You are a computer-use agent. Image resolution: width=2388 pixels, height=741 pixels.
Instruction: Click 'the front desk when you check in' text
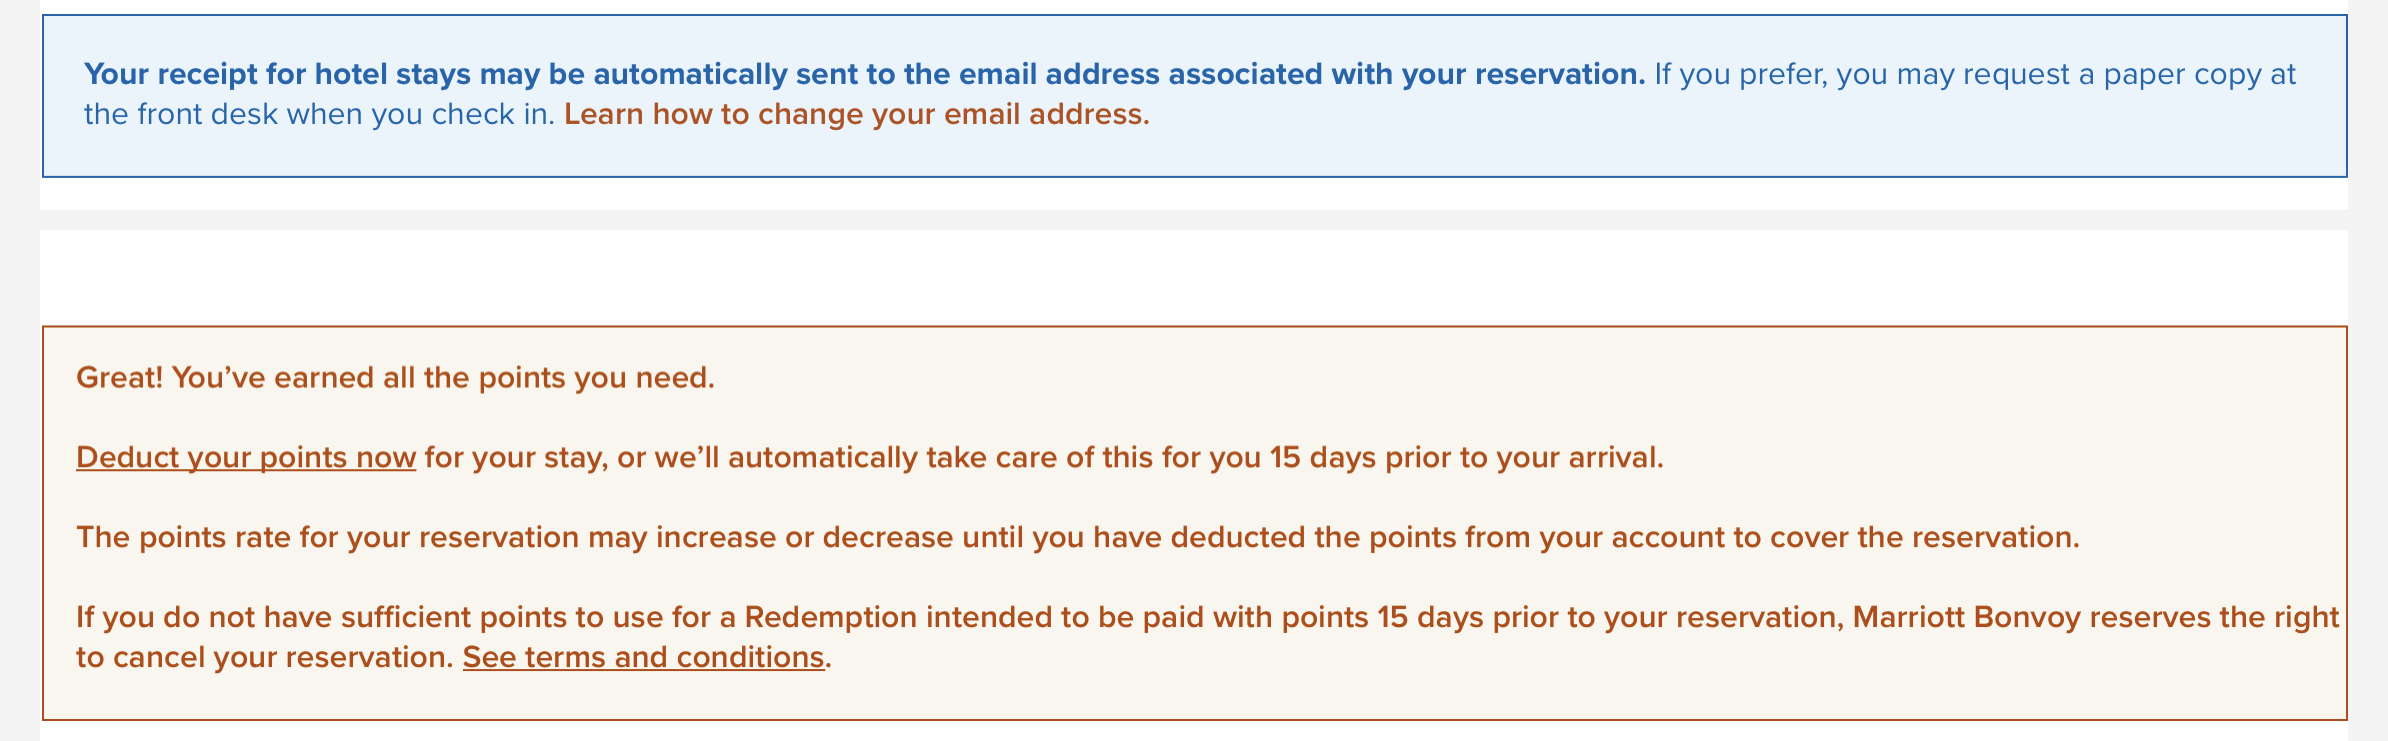tap(319, 114)
